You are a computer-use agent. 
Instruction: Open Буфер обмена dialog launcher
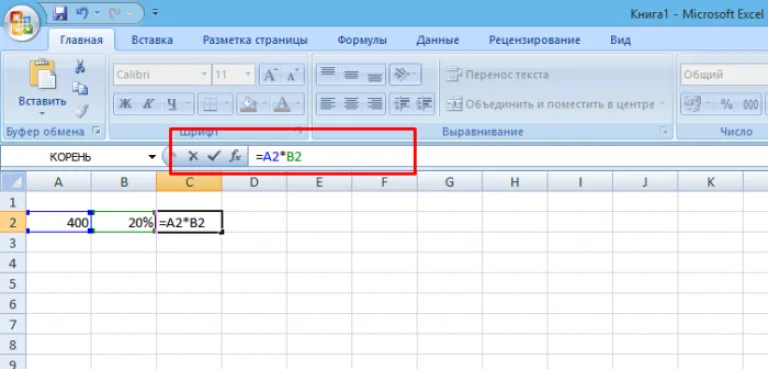pos(96,131)
